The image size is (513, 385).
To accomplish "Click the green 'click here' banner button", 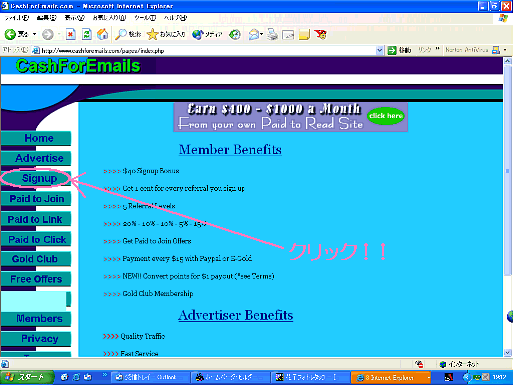I will [x=386, y=116].
